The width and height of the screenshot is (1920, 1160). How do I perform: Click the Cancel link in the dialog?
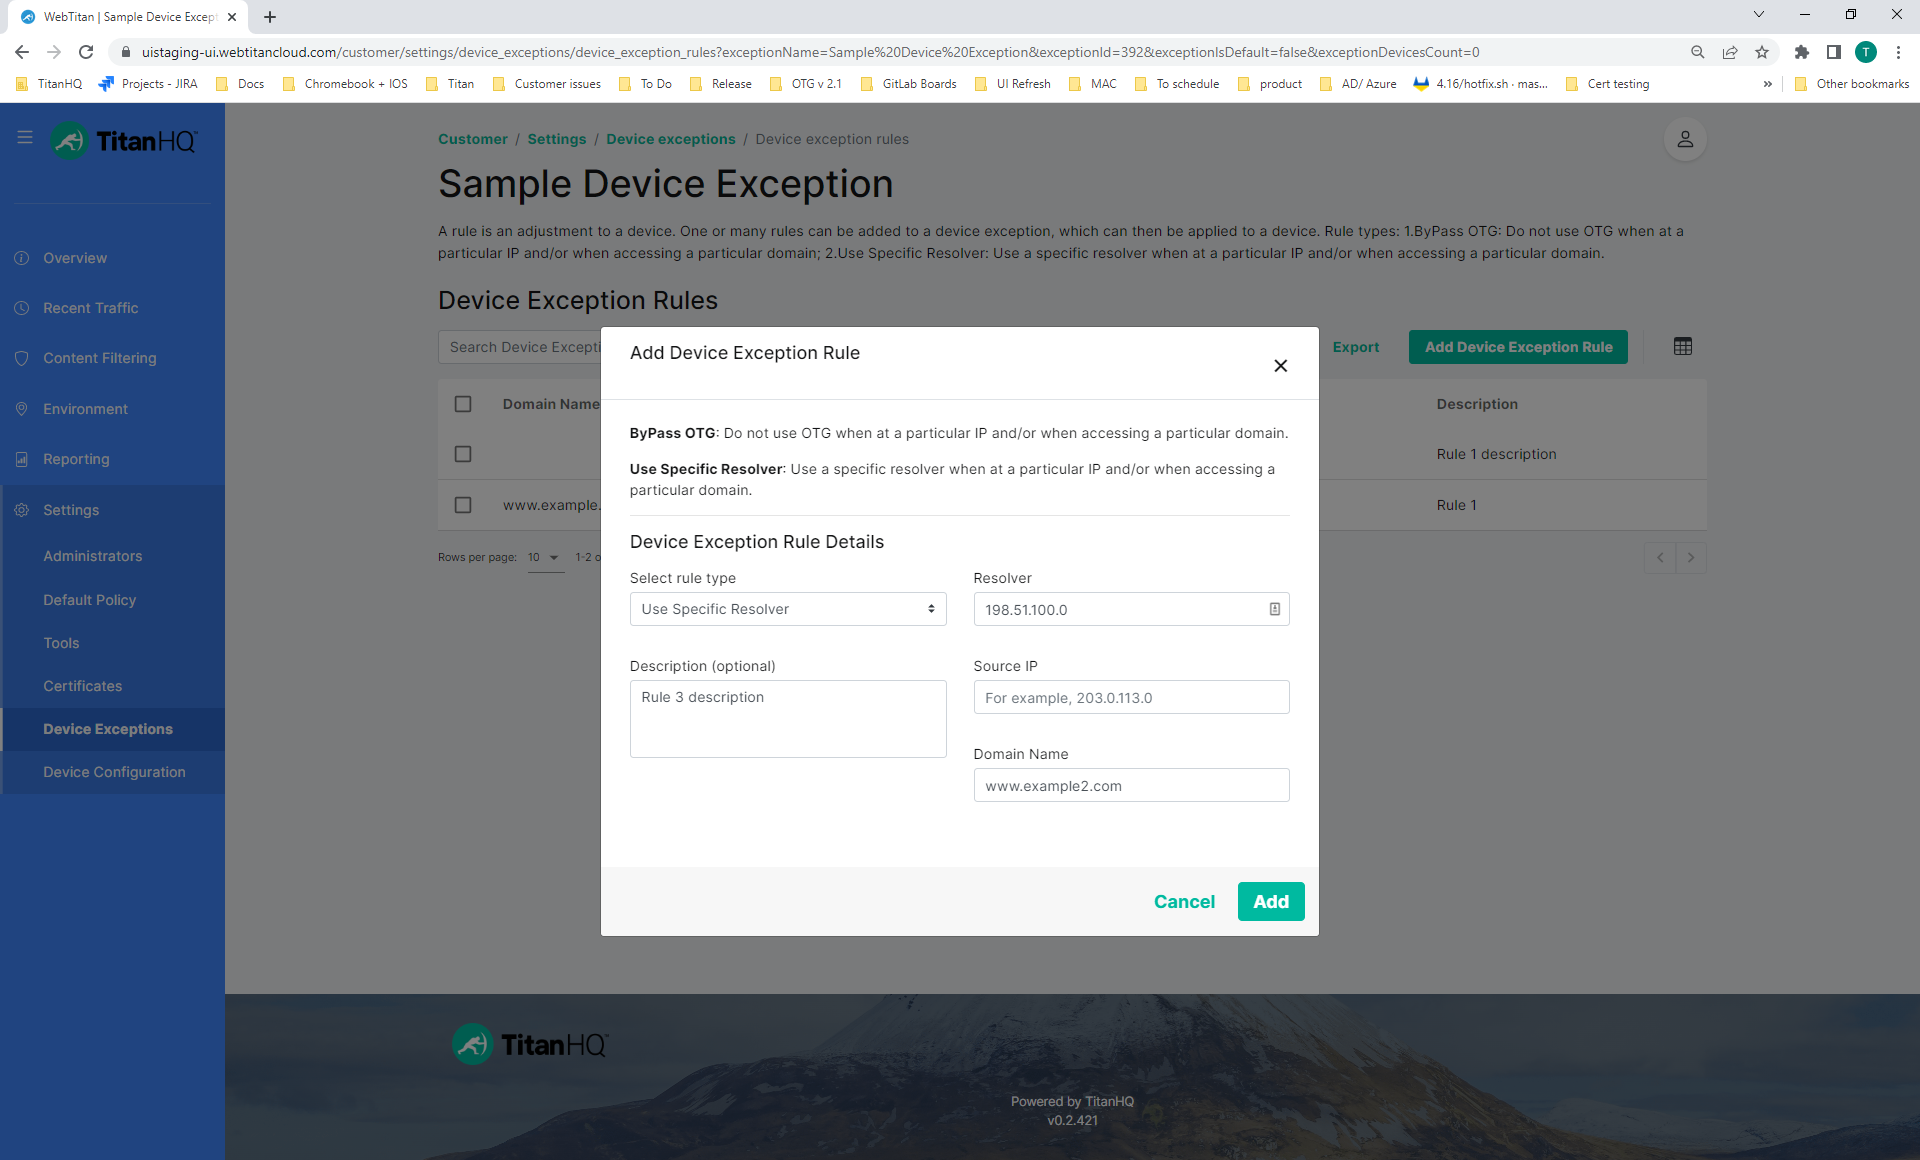click(1184, 901)
